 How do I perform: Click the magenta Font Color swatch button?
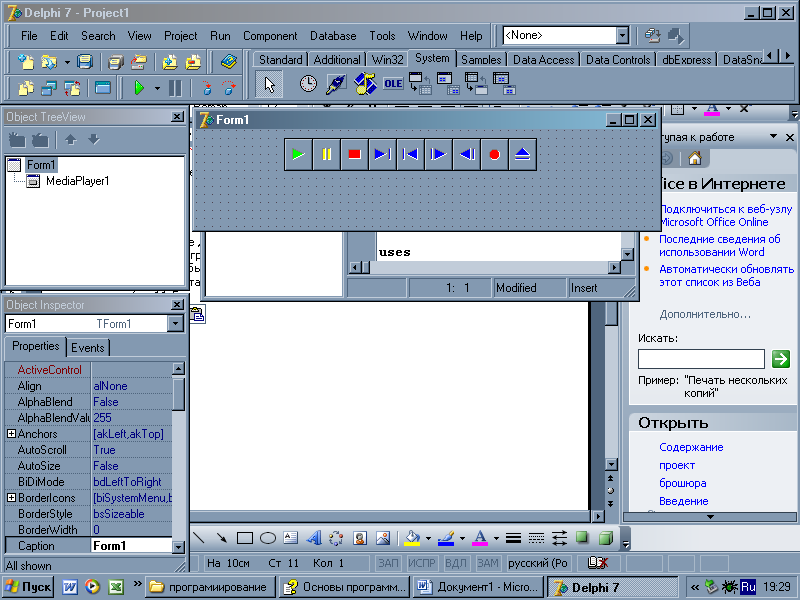click(480, 538)
